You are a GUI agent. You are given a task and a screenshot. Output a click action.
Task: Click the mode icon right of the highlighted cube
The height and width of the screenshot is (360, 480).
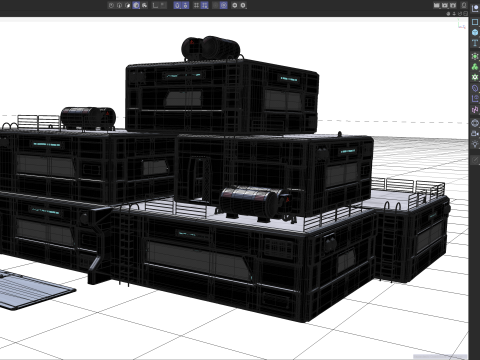pos(144,5)
